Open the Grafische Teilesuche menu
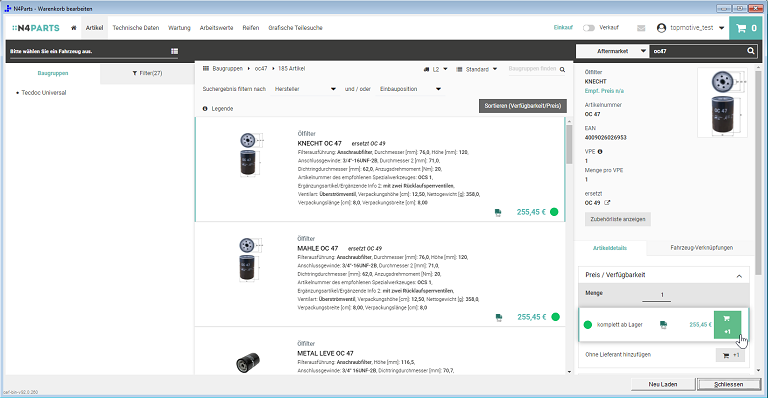Screen dimensions: 768x398 coord(295,28)
